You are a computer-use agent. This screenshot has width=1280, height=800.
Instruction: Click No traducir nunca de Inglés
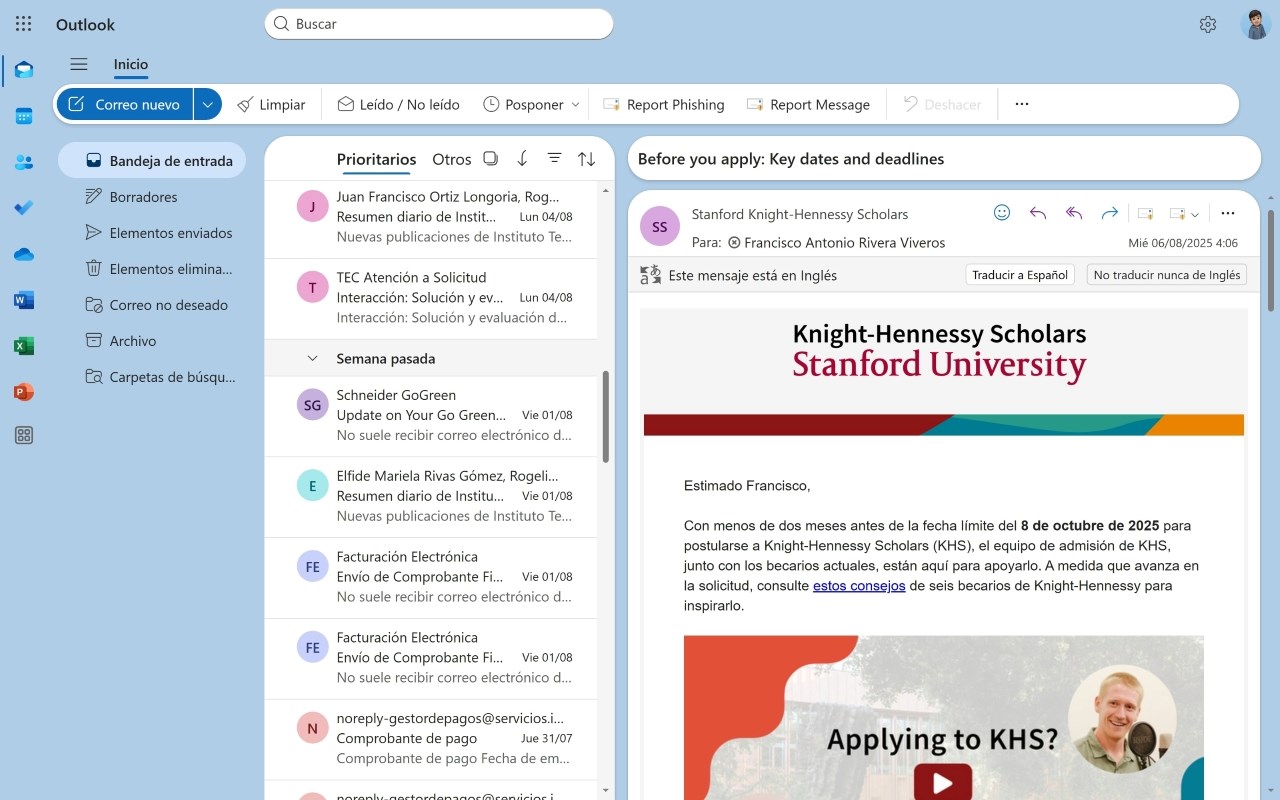(1167, 275)
